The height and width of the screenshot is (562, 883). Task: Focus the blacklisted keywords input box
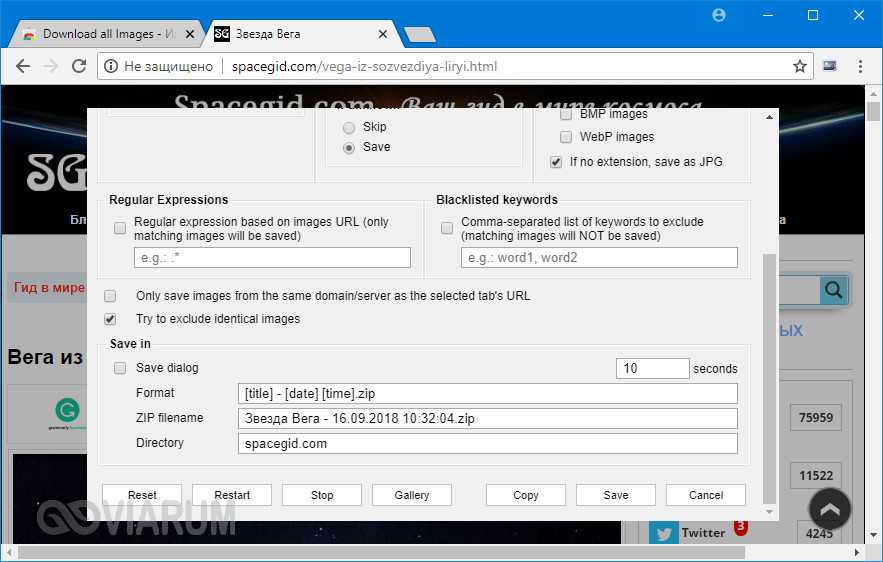click(598, 258)
